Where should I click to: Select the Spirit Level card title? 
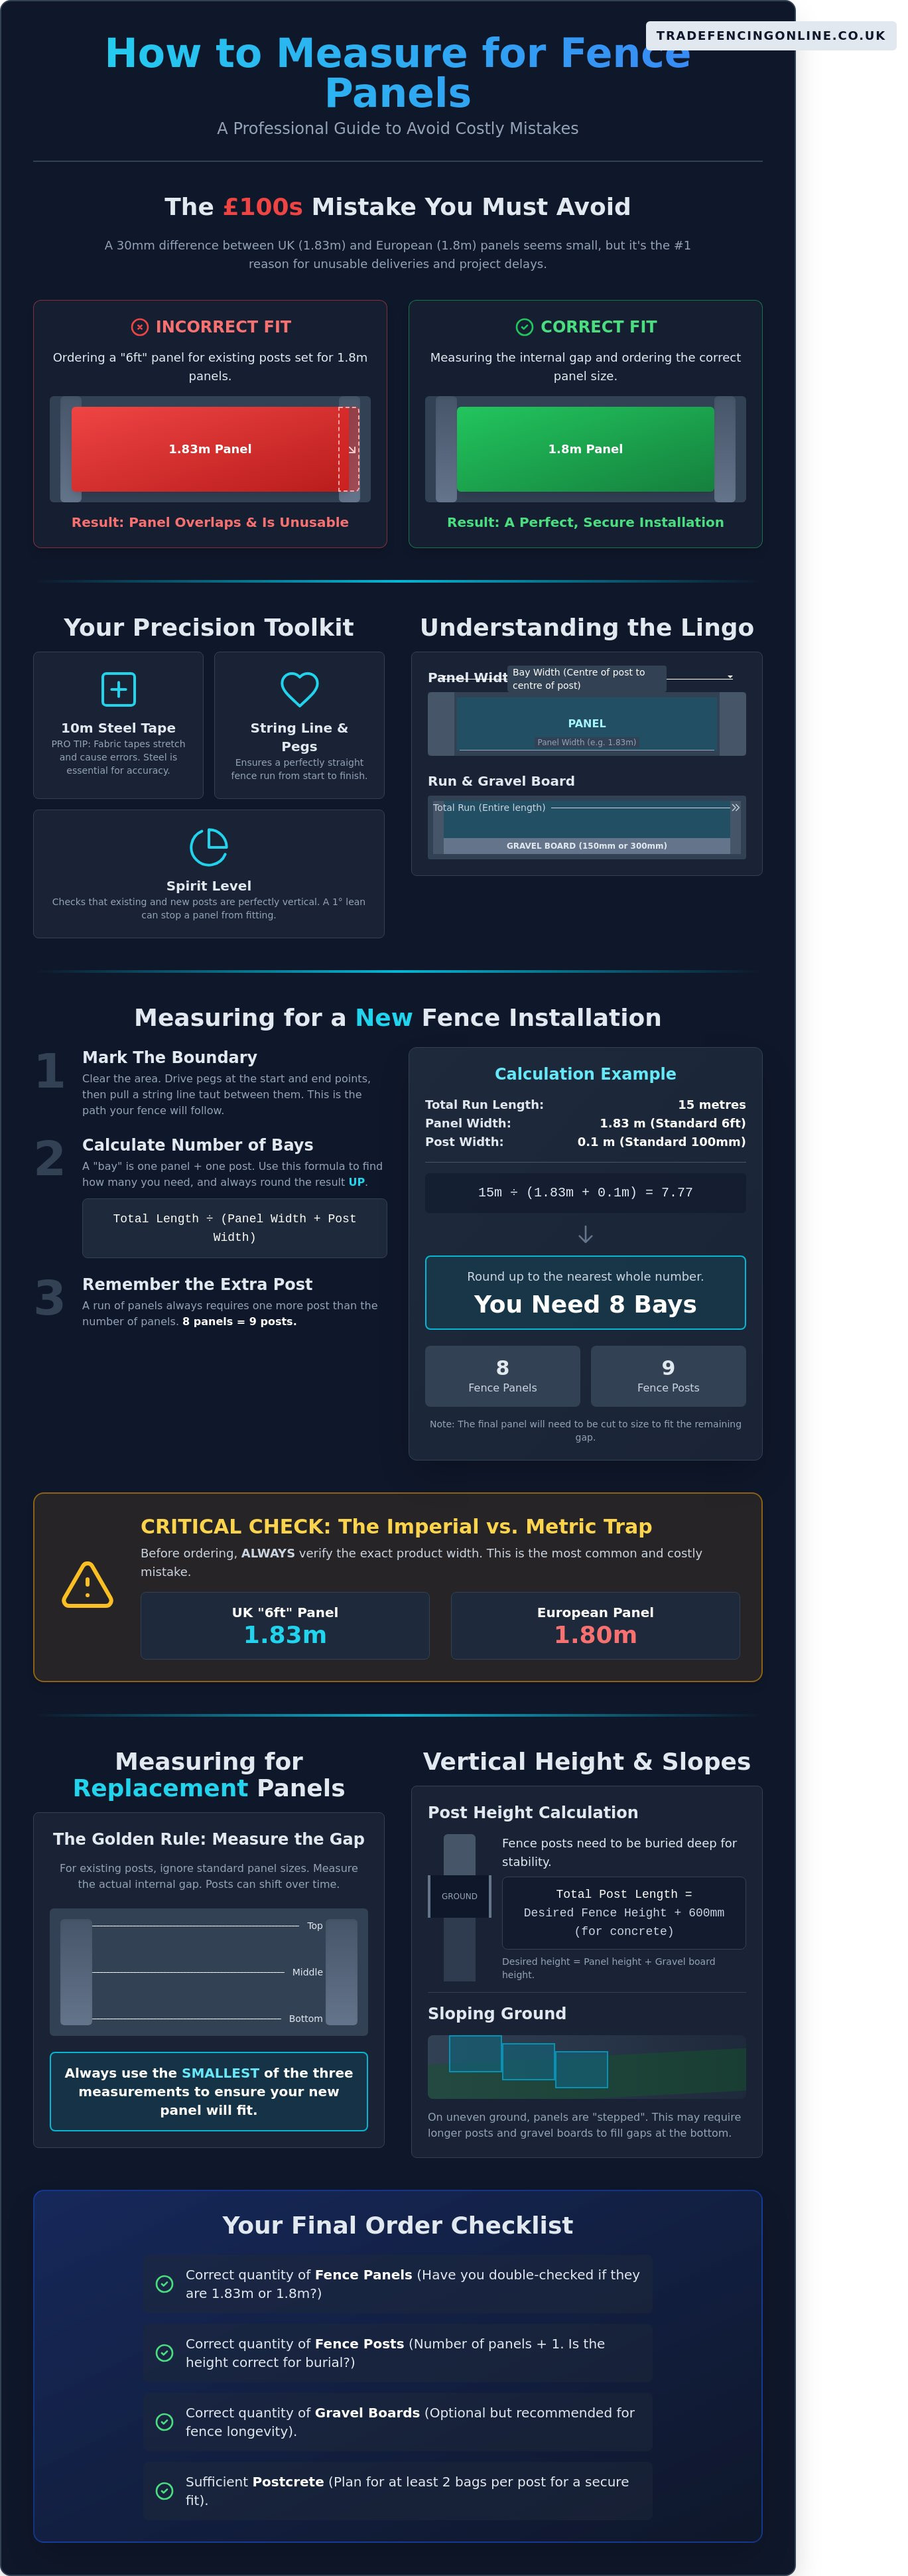(209, 886)
